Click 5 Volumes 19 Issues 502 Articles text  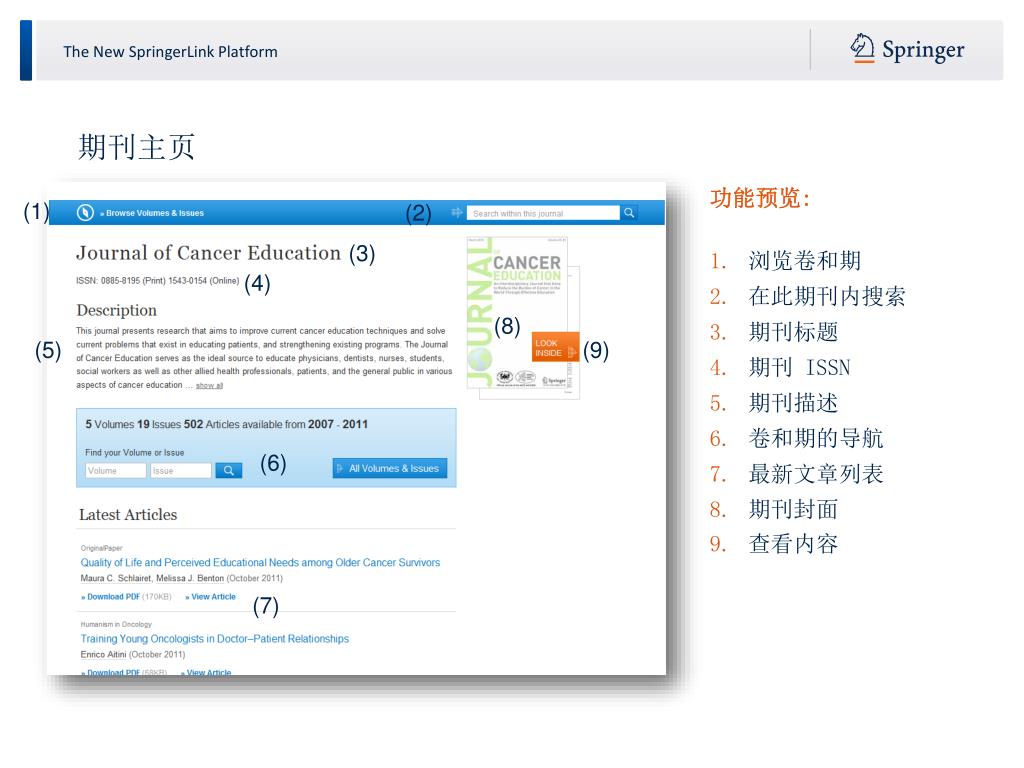(226, 424)
